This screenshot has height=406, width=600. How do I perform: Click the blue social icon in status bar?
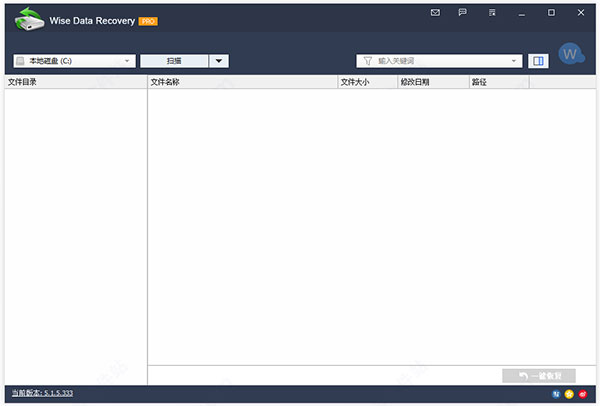tap(556, 394)
